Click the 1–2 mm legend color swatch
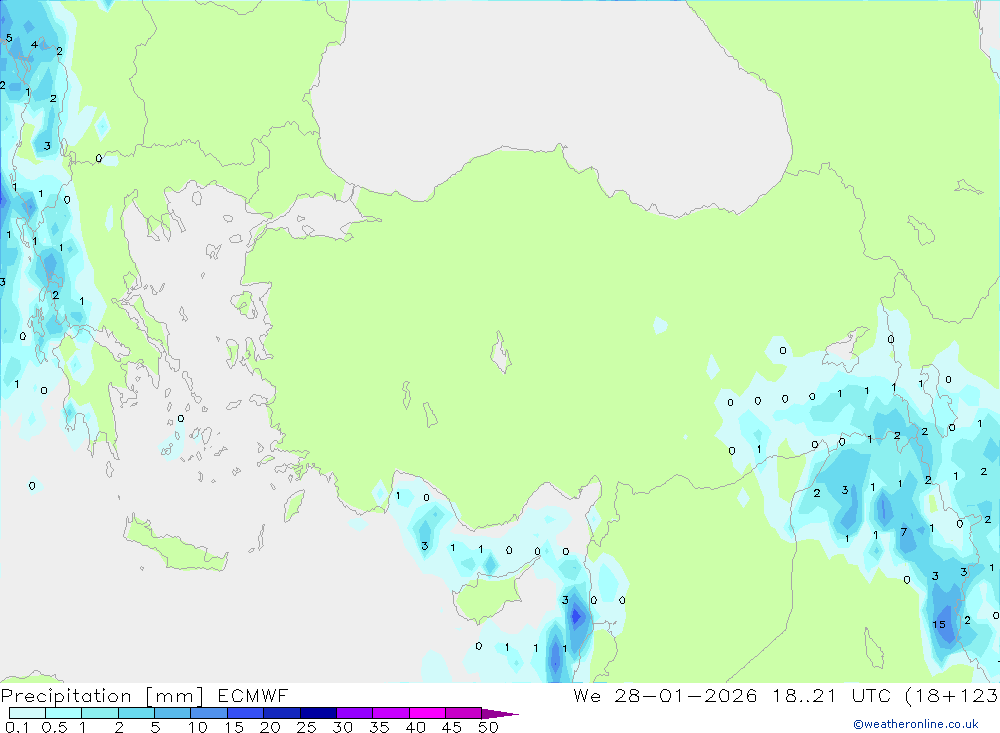The image size is (1000, 733). coord(99,713)
